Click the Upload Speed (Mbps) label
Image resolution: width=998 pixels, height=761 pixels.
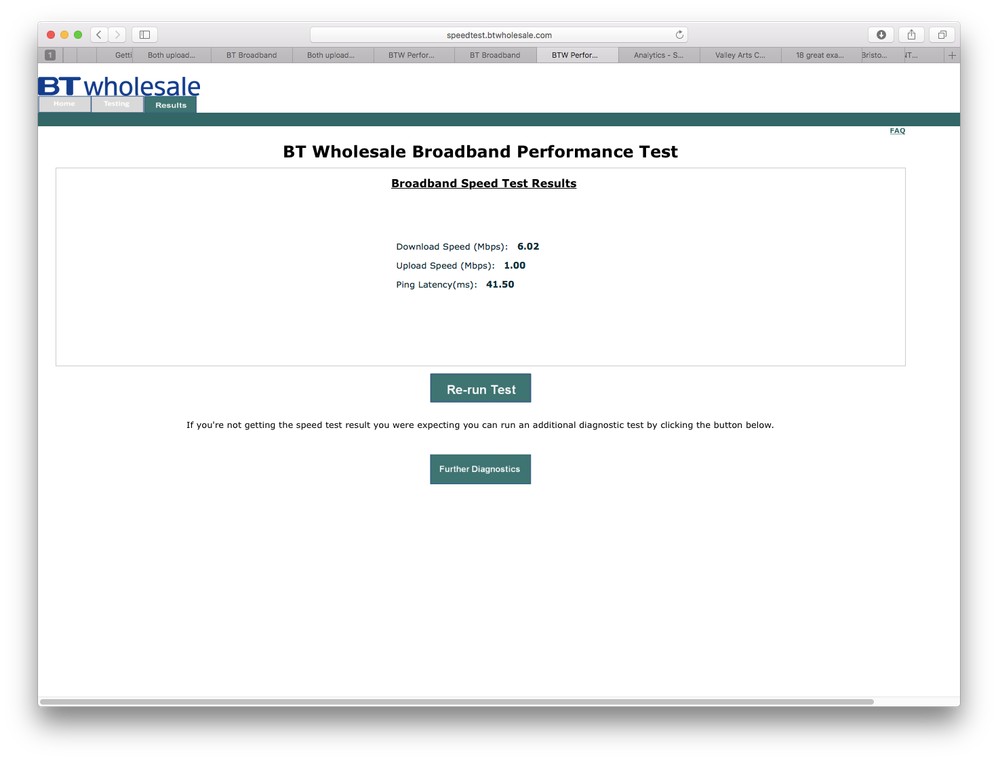[445, 266]
